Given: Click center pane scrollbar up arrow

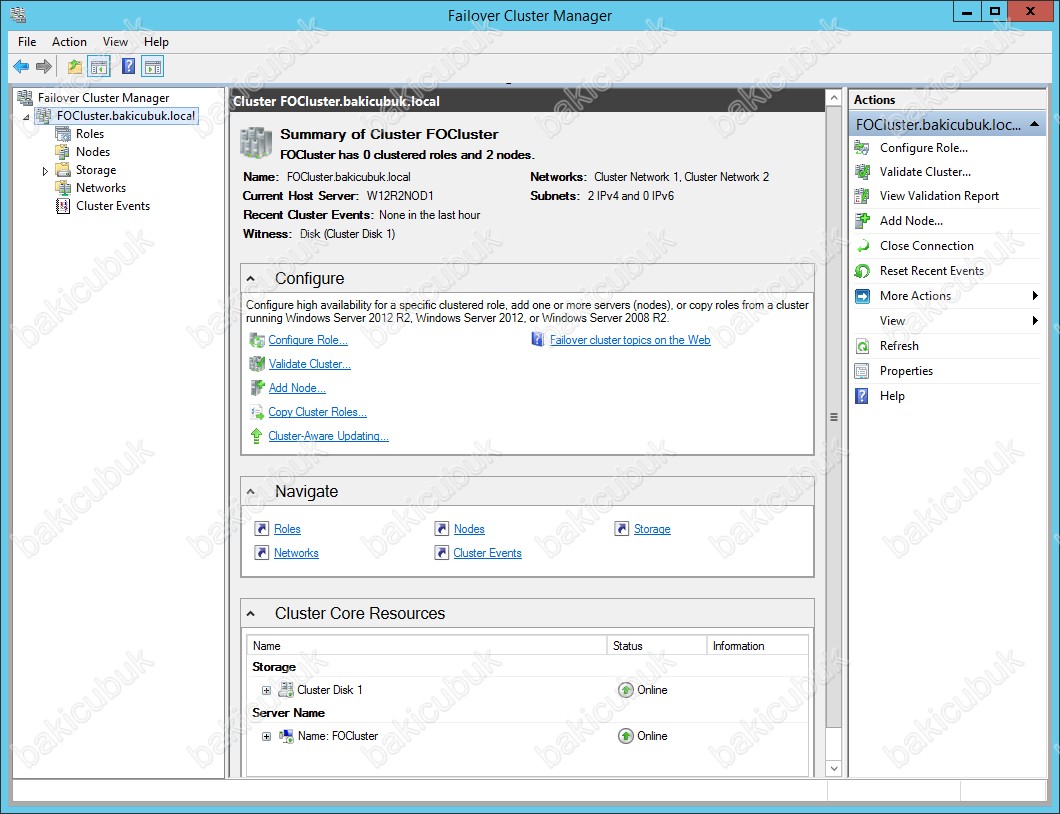Looking at the screenshot, I should point(834,98).
